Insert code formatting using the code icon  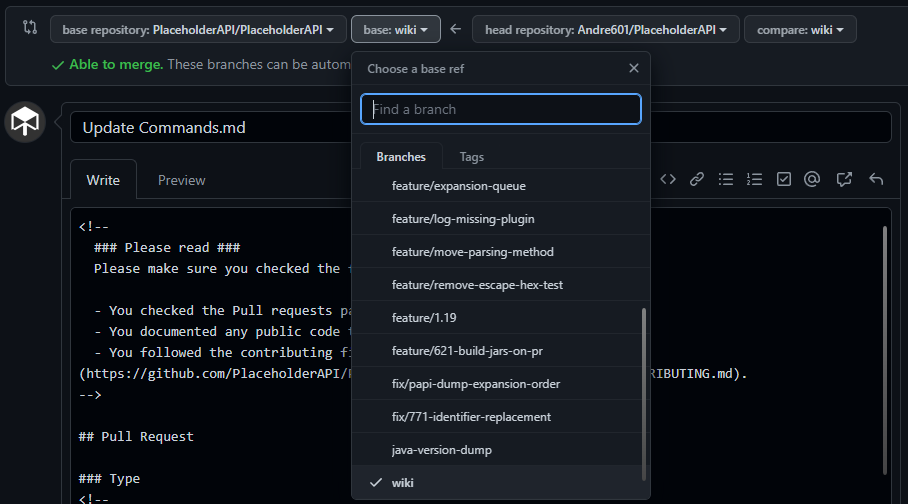[668, 179]
